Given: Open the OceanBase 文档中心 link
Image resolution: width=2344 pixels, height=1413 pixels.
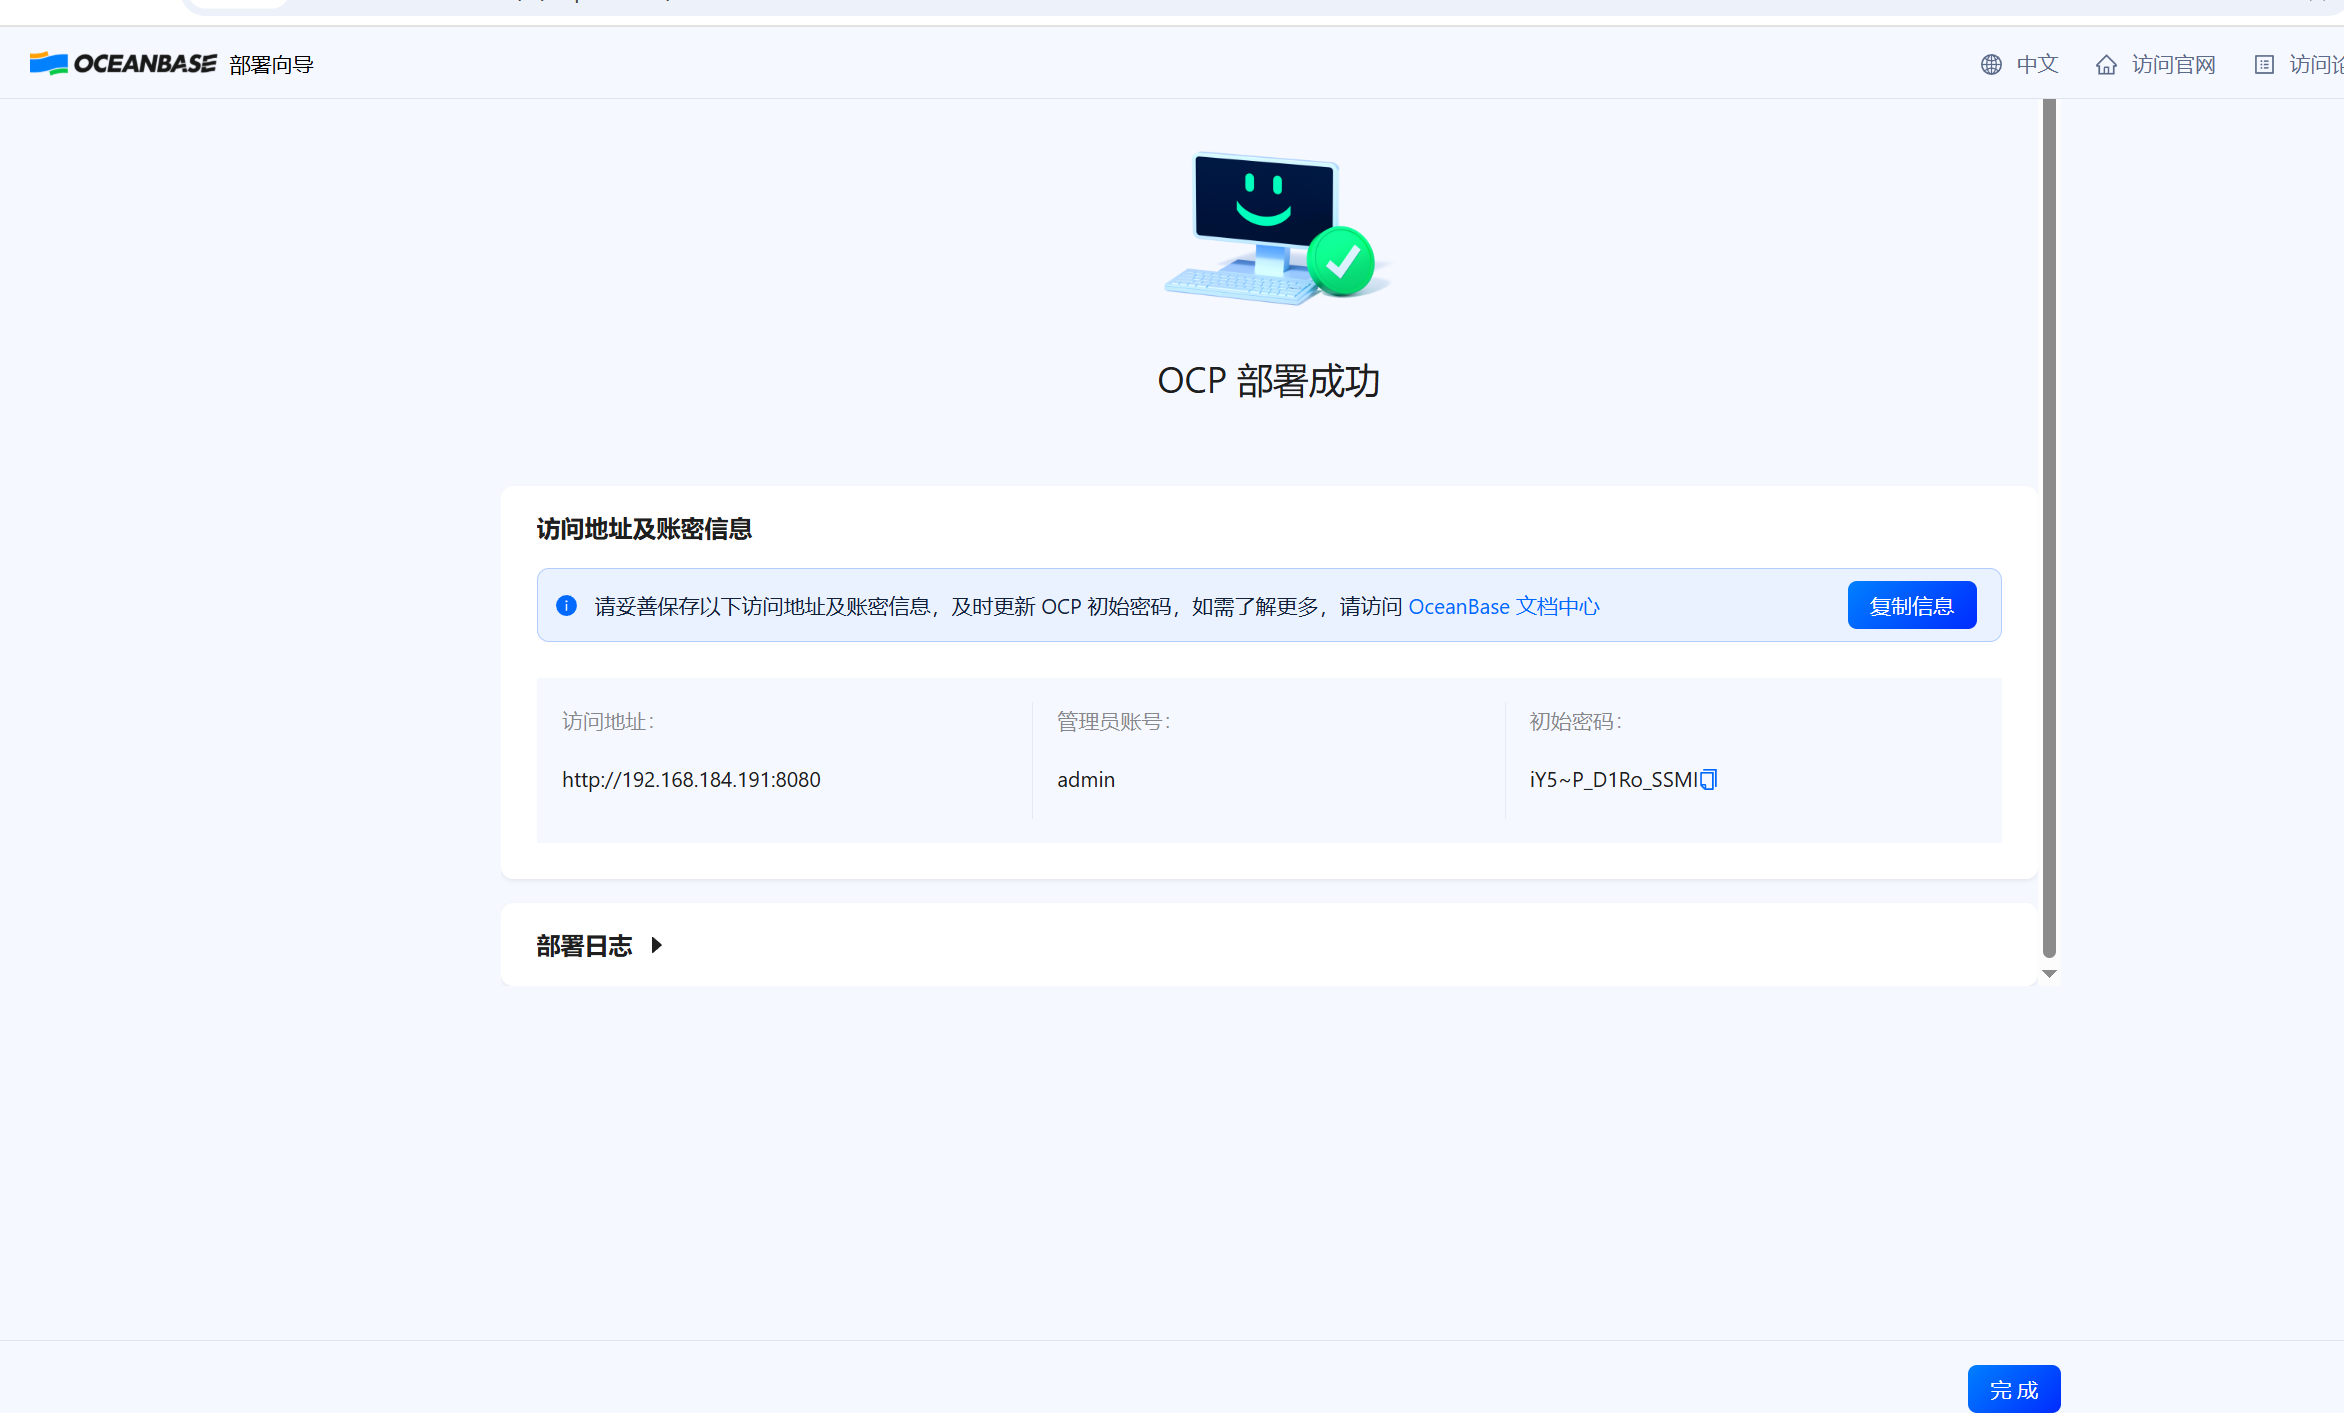Looking at the screenshot, I should [x=1504, y=606].
